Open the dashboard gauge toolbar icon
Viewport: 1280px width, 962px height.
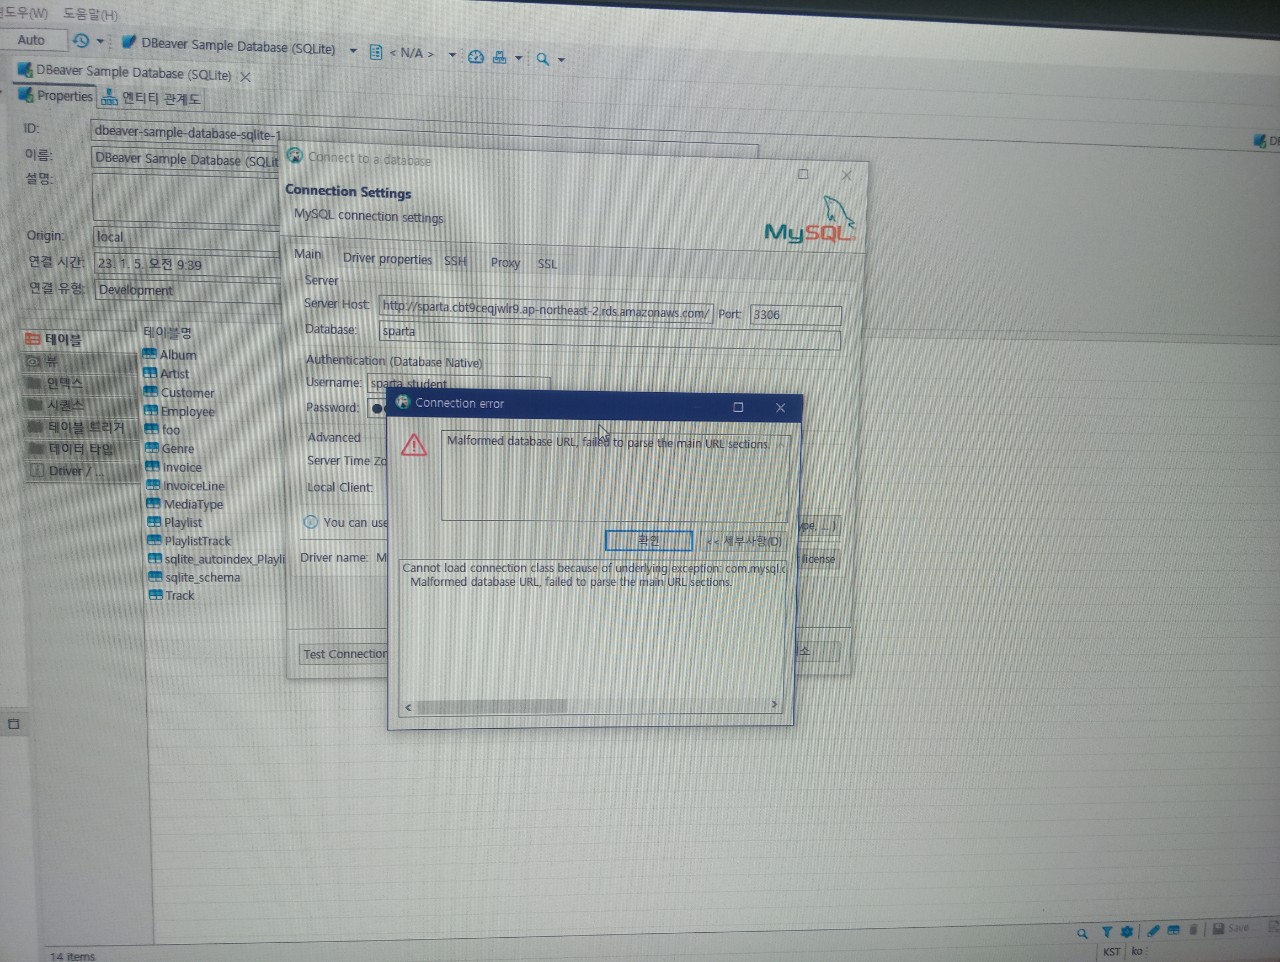point(476,57)
